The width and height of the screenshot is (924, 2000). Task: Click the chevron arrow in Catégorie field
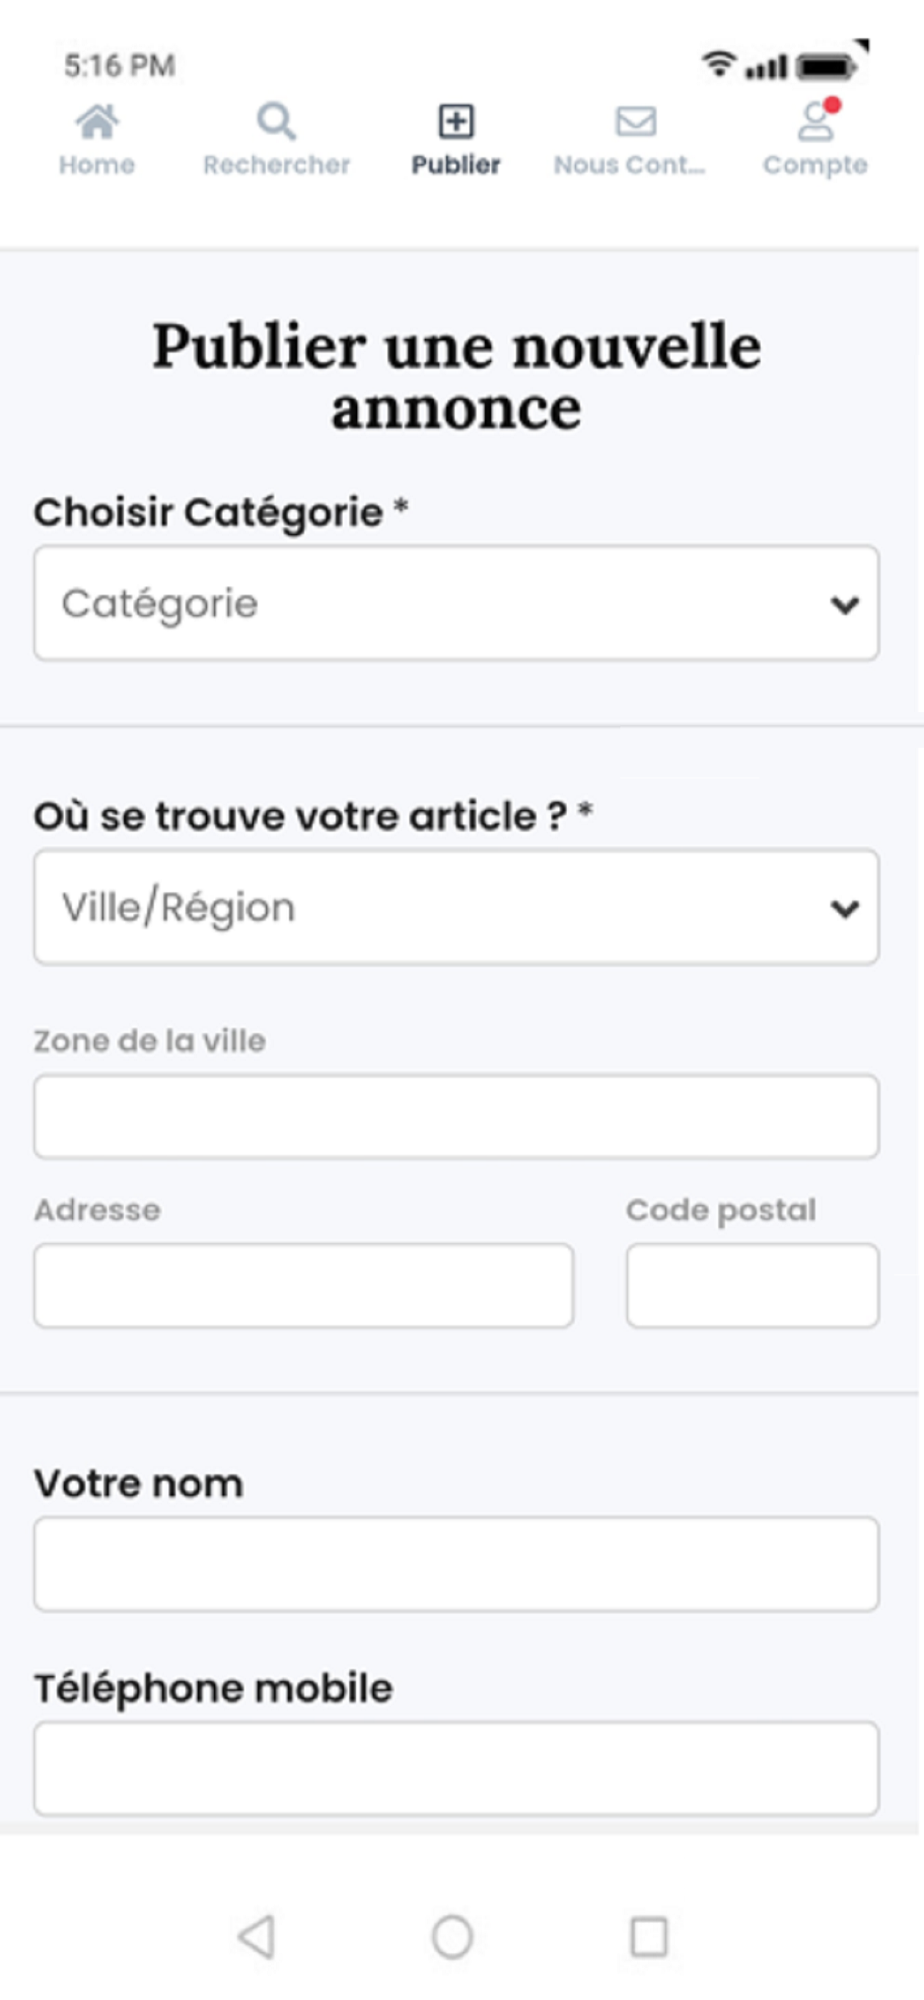845,605
